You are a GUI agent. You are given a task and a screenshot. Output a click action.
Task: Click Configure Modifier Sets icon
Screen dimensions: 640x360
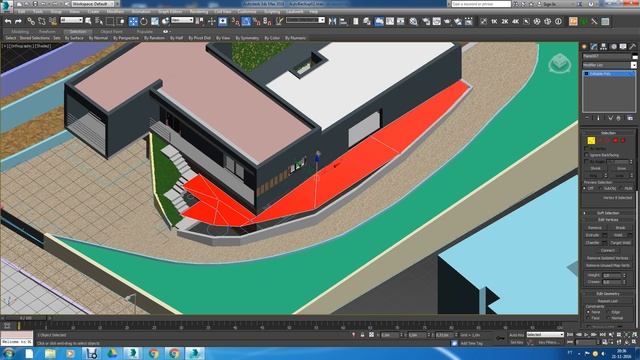[x=630, y=118]
